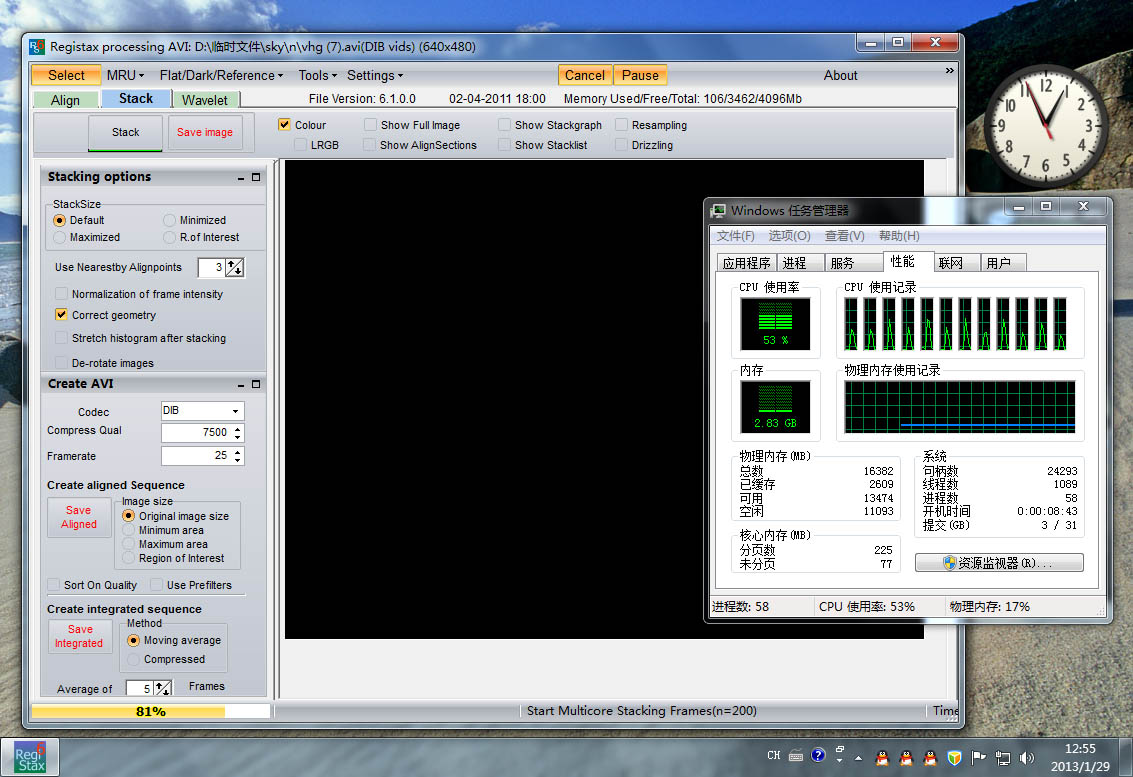Uncheck Correct geometry option
The height and width of the screenshot is (777, 1133).
click(x=61, y=315)
